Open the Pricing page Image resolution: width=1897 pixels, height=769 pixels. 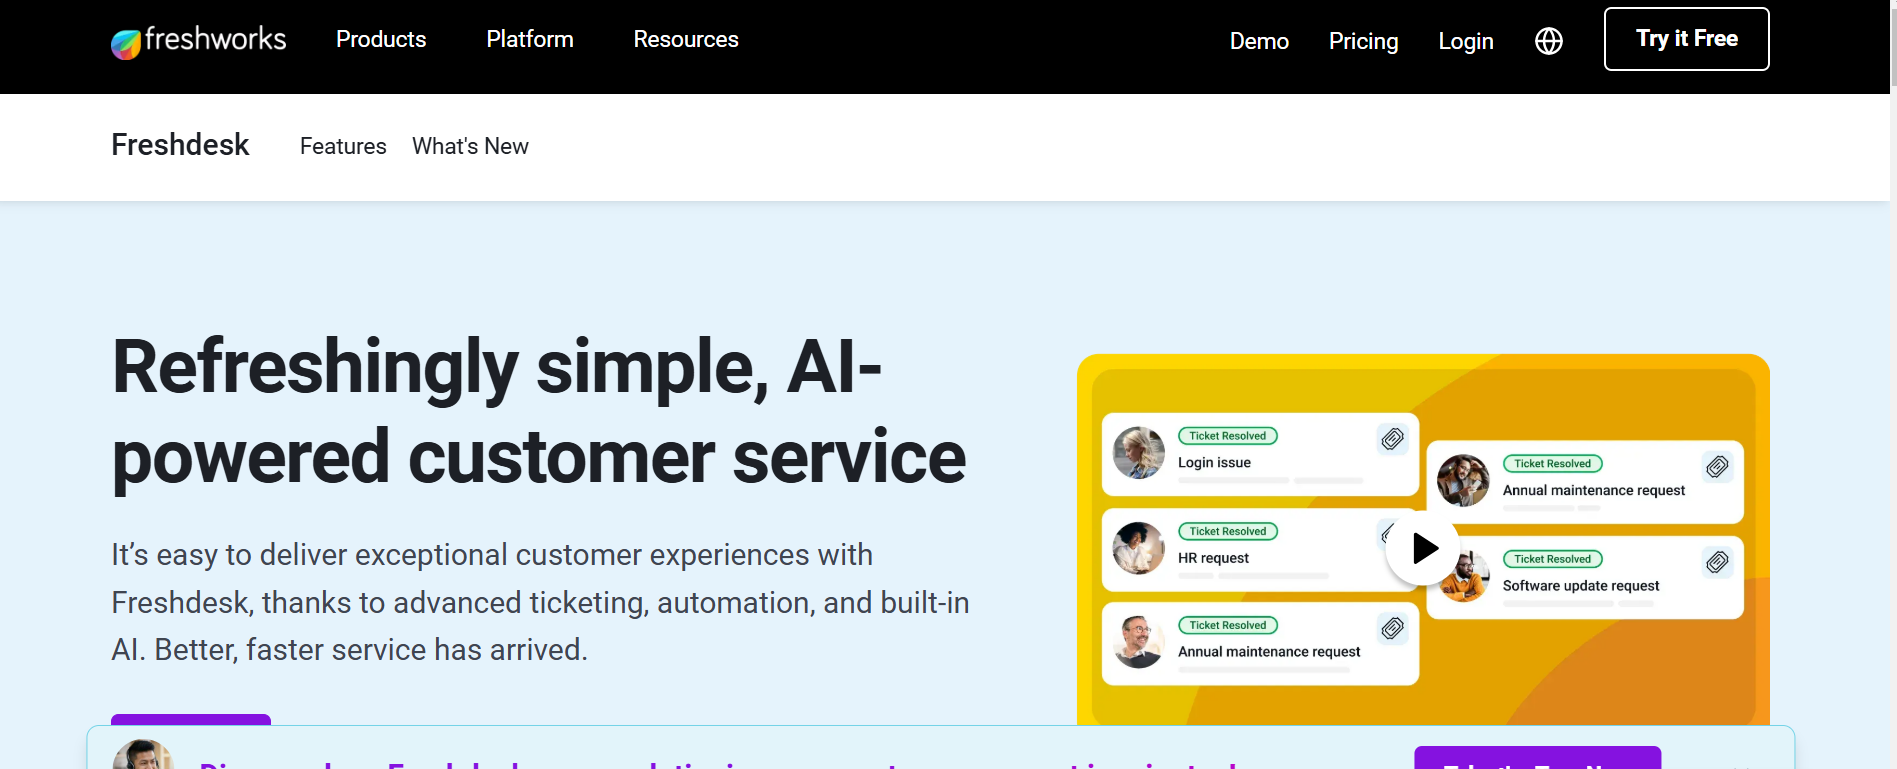pos(1363,42)
